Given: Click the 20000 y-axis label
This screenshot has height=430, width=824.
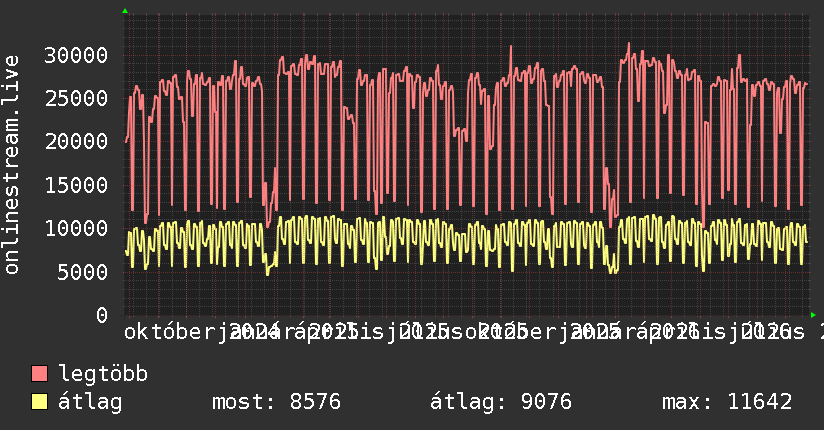Looking at the screenshot, I should click(76, 141).
